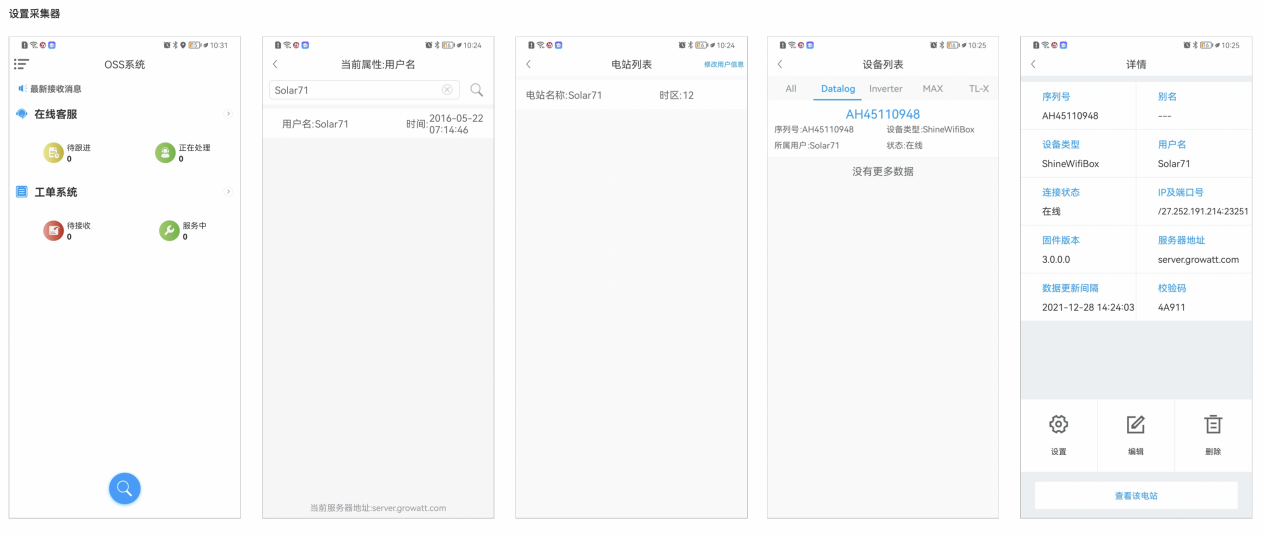Select the 用户名:Solar71 search result row

(x=377, y=124)
